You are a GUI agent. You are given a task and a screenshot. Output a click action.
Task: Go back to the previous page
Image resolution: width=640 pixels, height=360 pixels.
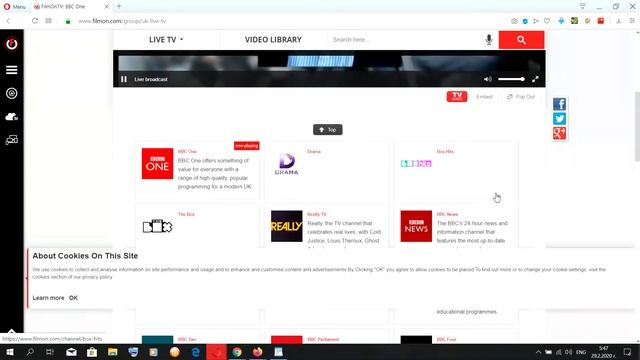(8, 21)
